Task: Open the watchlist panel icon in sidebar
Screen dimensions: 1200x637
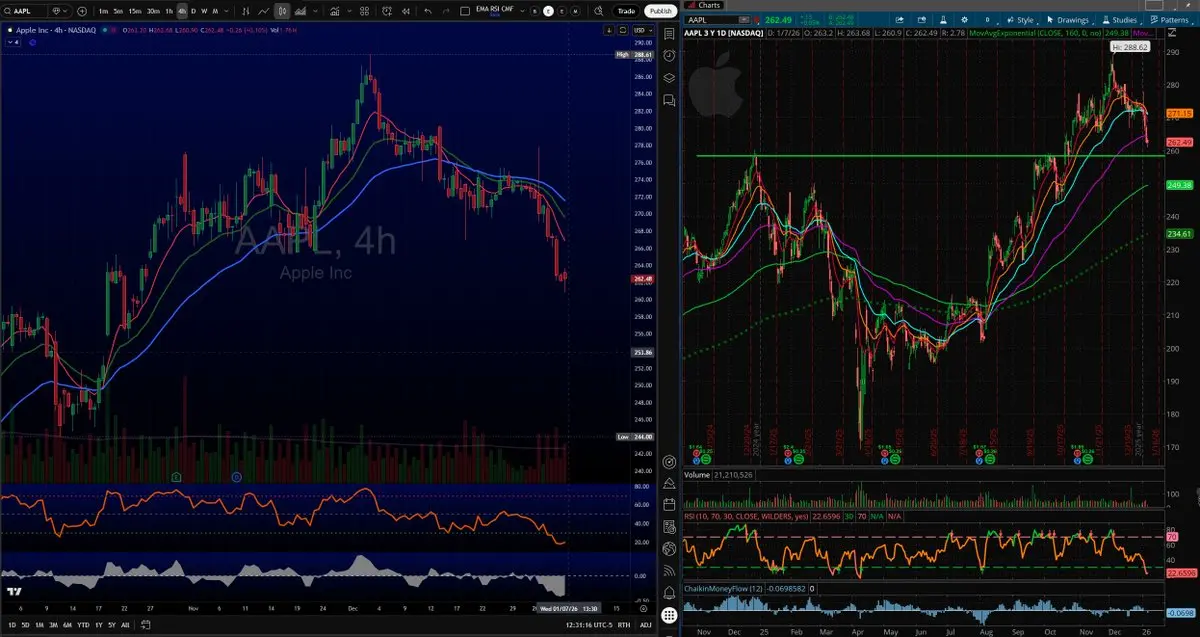Action: [x=669, y=34]
